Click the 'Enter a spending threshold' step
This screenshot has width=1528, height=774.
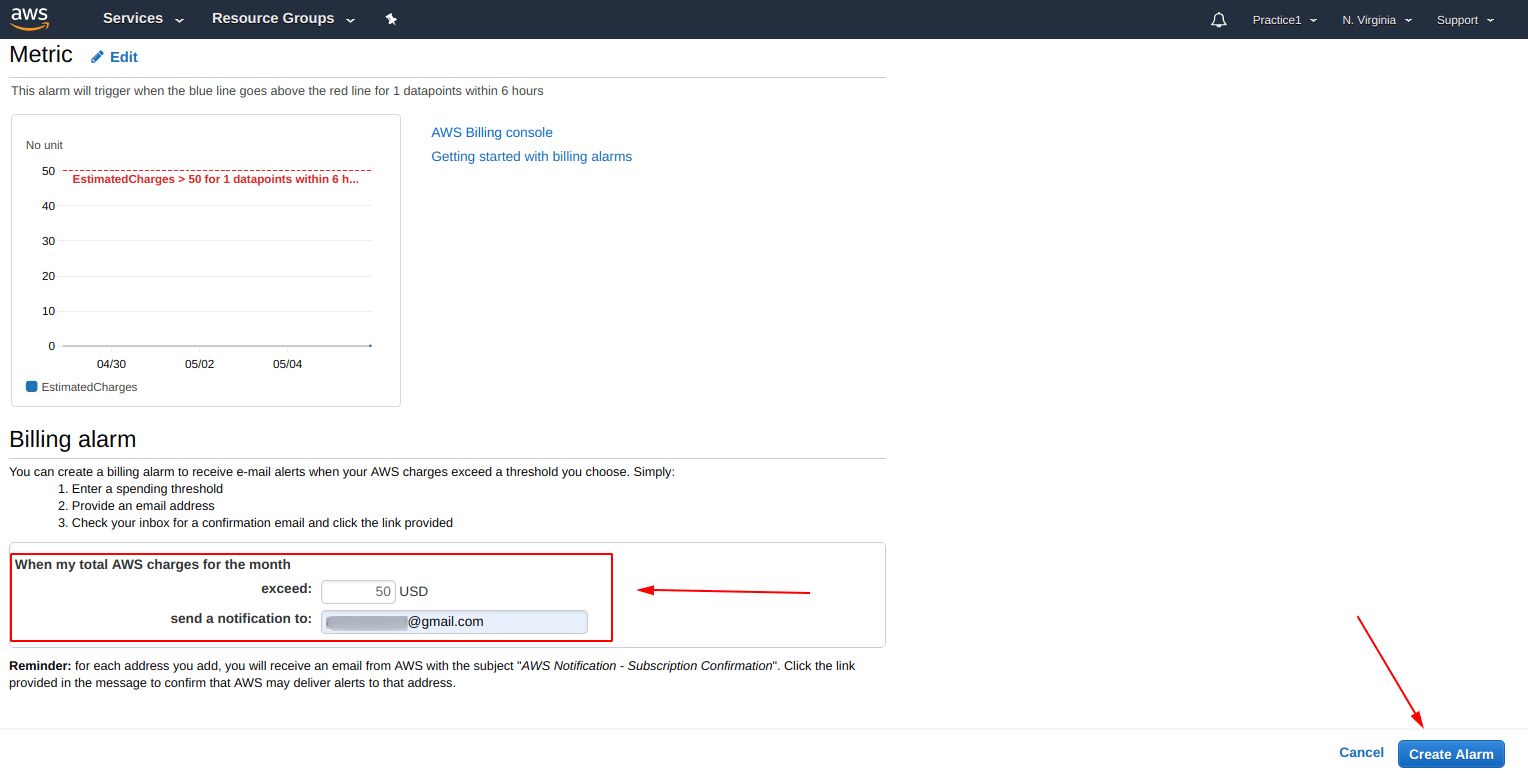(147, 489)
